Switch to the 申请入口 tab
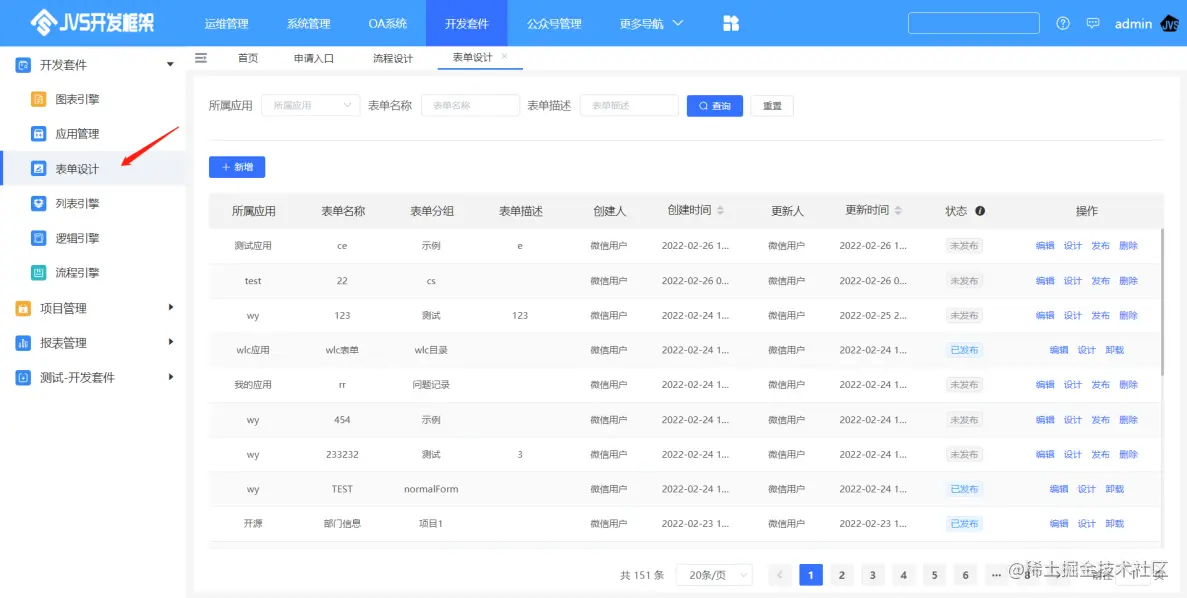Viewport: 1187px width, 598px height. [314, 58]
